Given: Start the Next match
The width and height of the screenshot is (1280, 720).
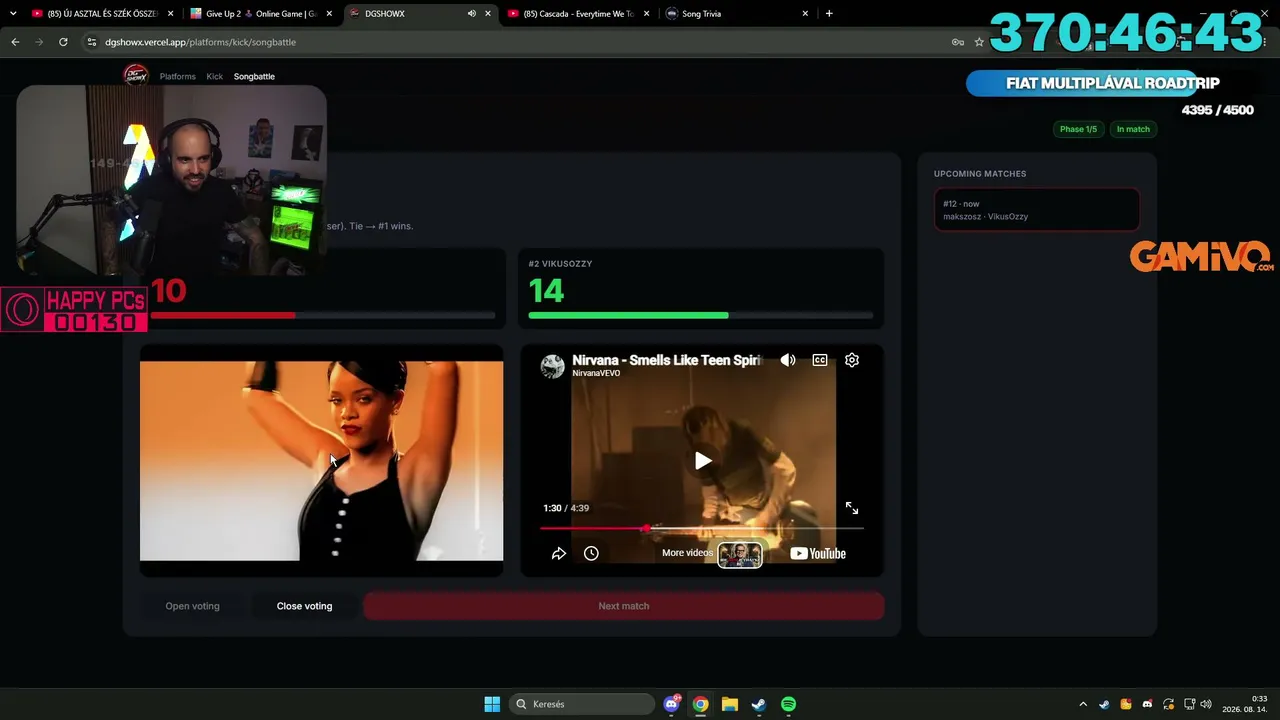Looking at the screenshot, I should [x=624, y=606].
